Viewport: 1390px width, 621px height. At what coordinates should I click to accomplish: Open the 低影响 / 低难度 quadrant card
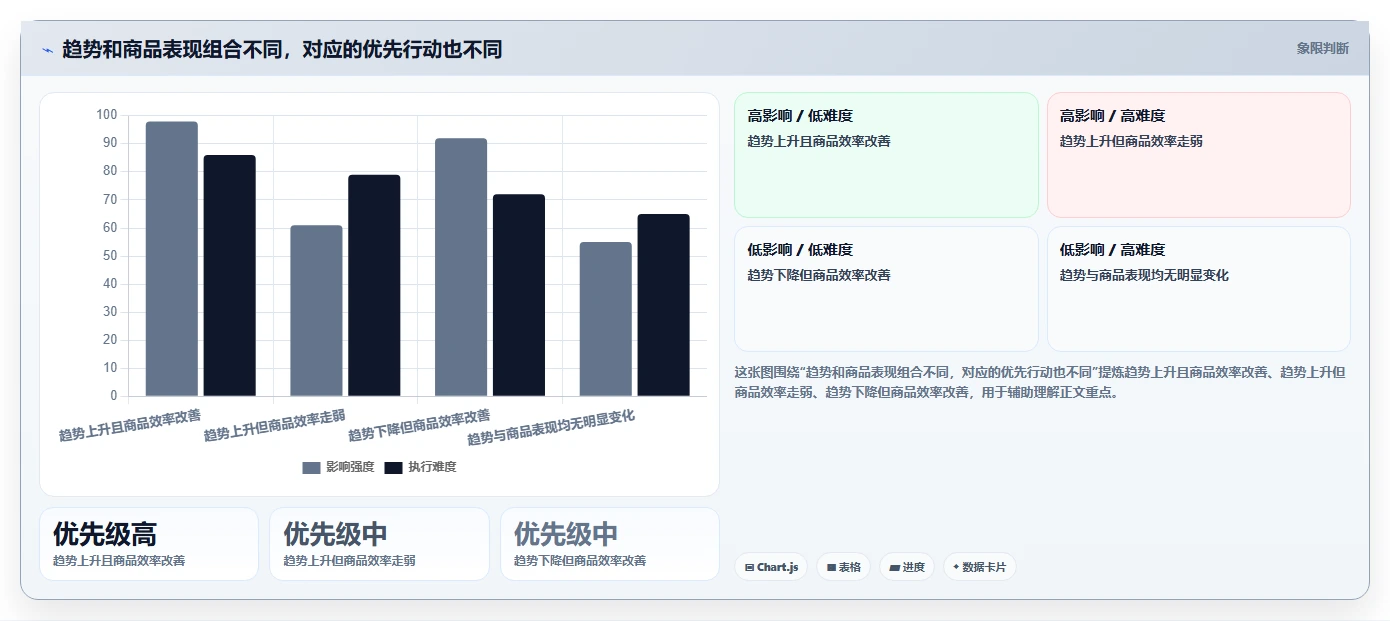pos(886,289)
